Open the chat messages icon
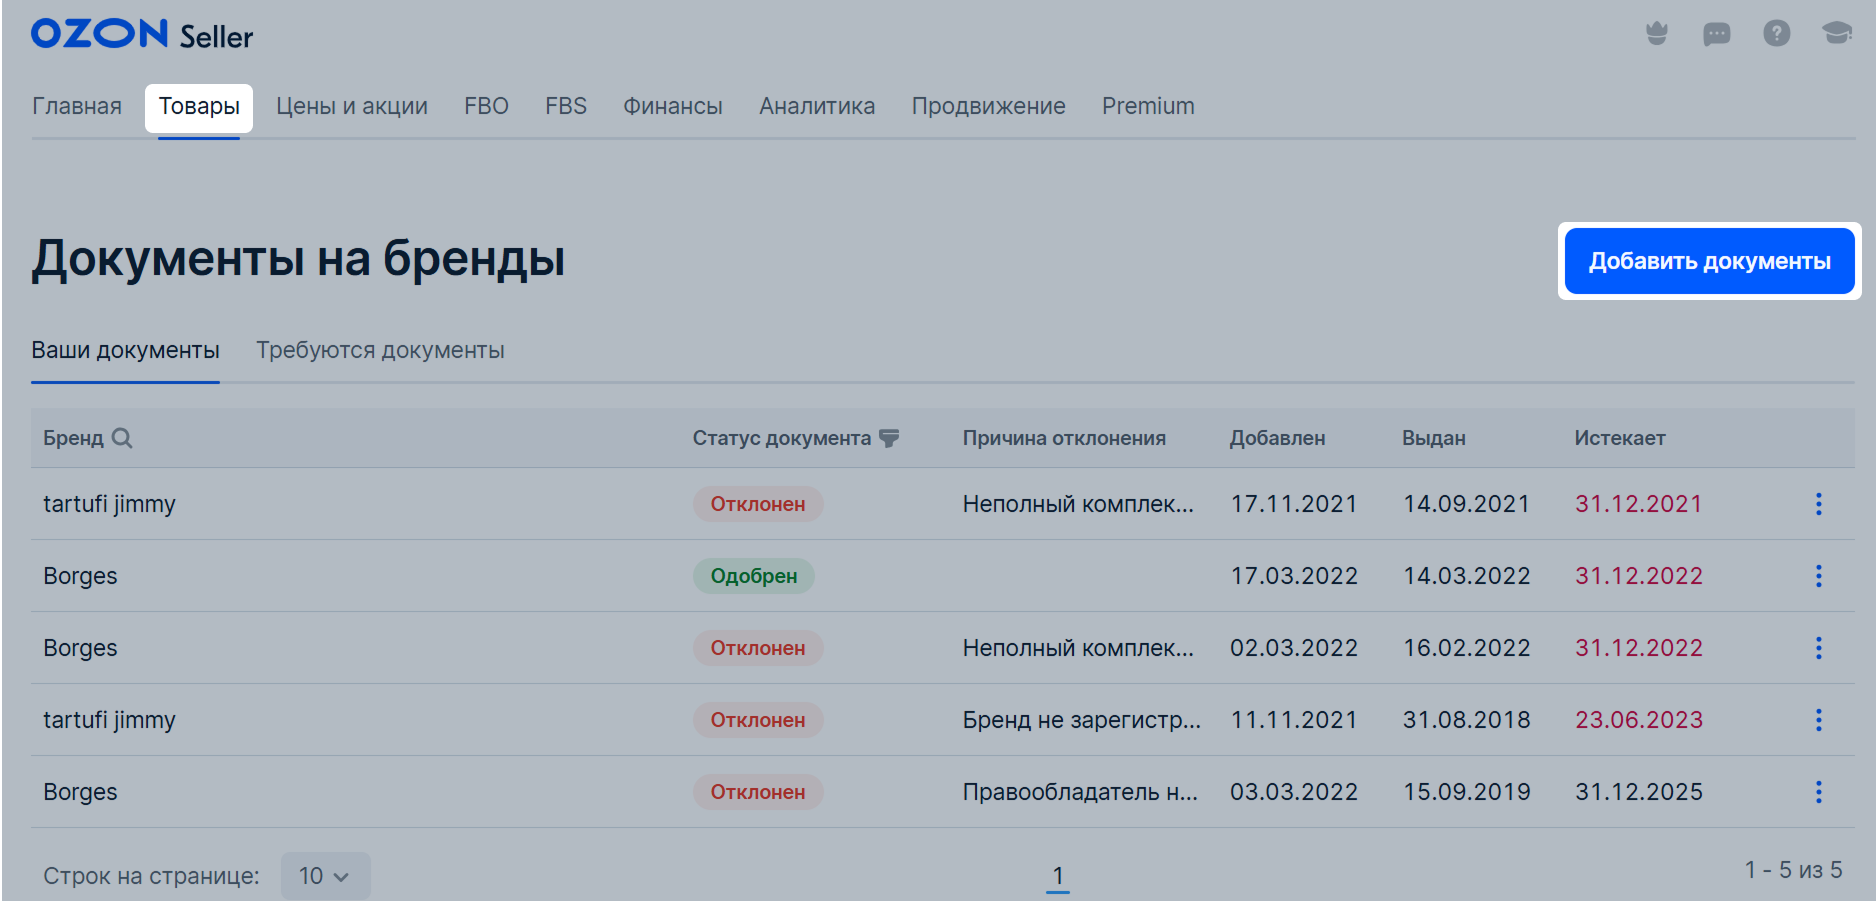1876x901 pixels. coord(1717,34)
